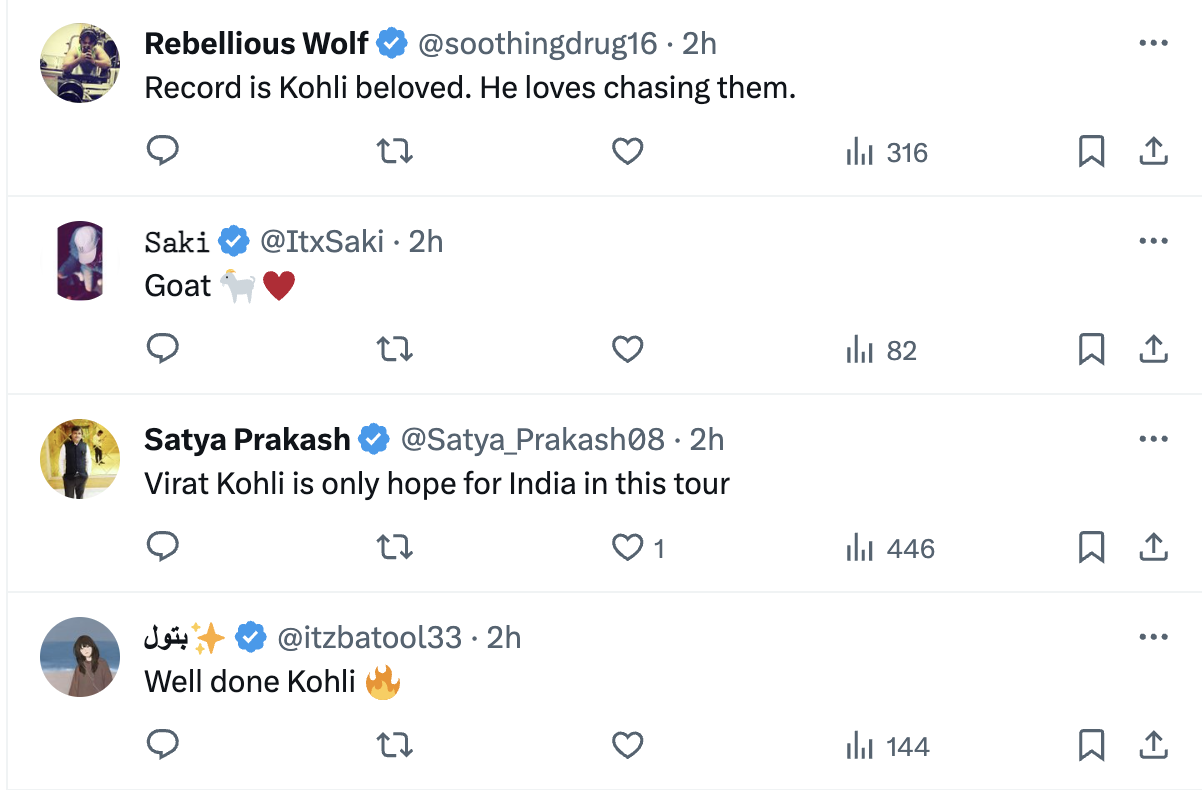
Task: Open @soothingdrug16 profile handle
Action: 537,44
